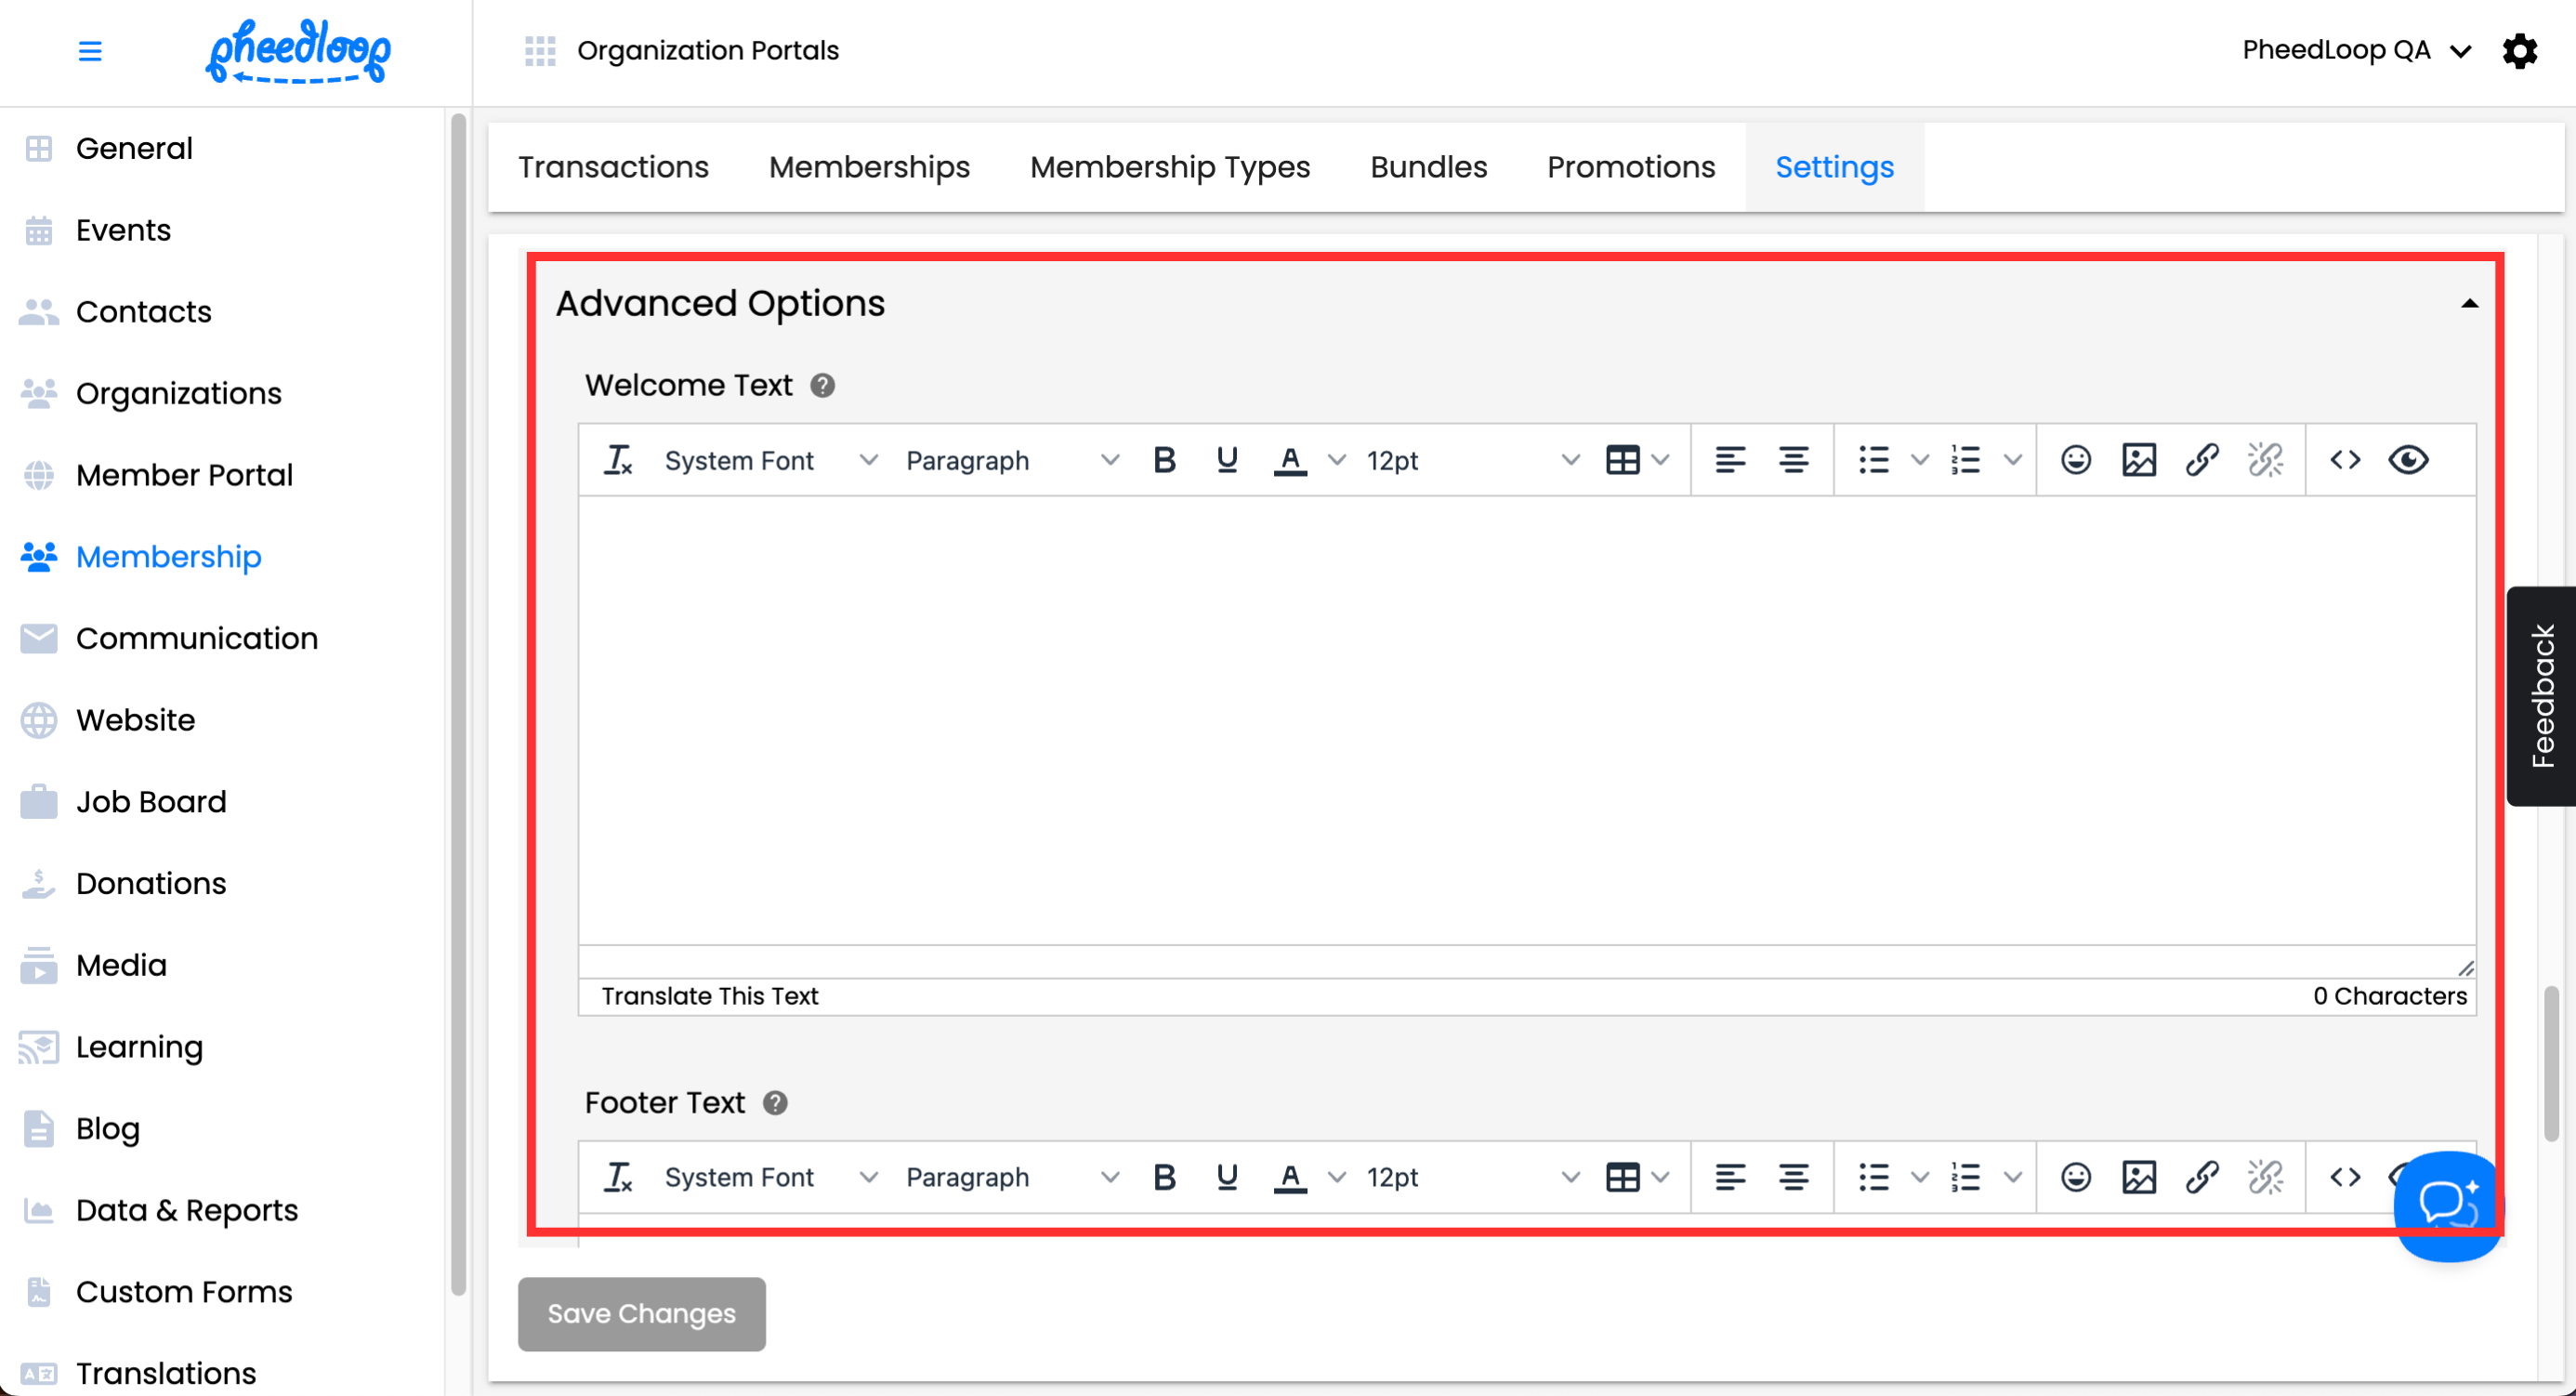Clear formatting in Welcome Text editor
2576x1396 pixels.
(618, 460)
